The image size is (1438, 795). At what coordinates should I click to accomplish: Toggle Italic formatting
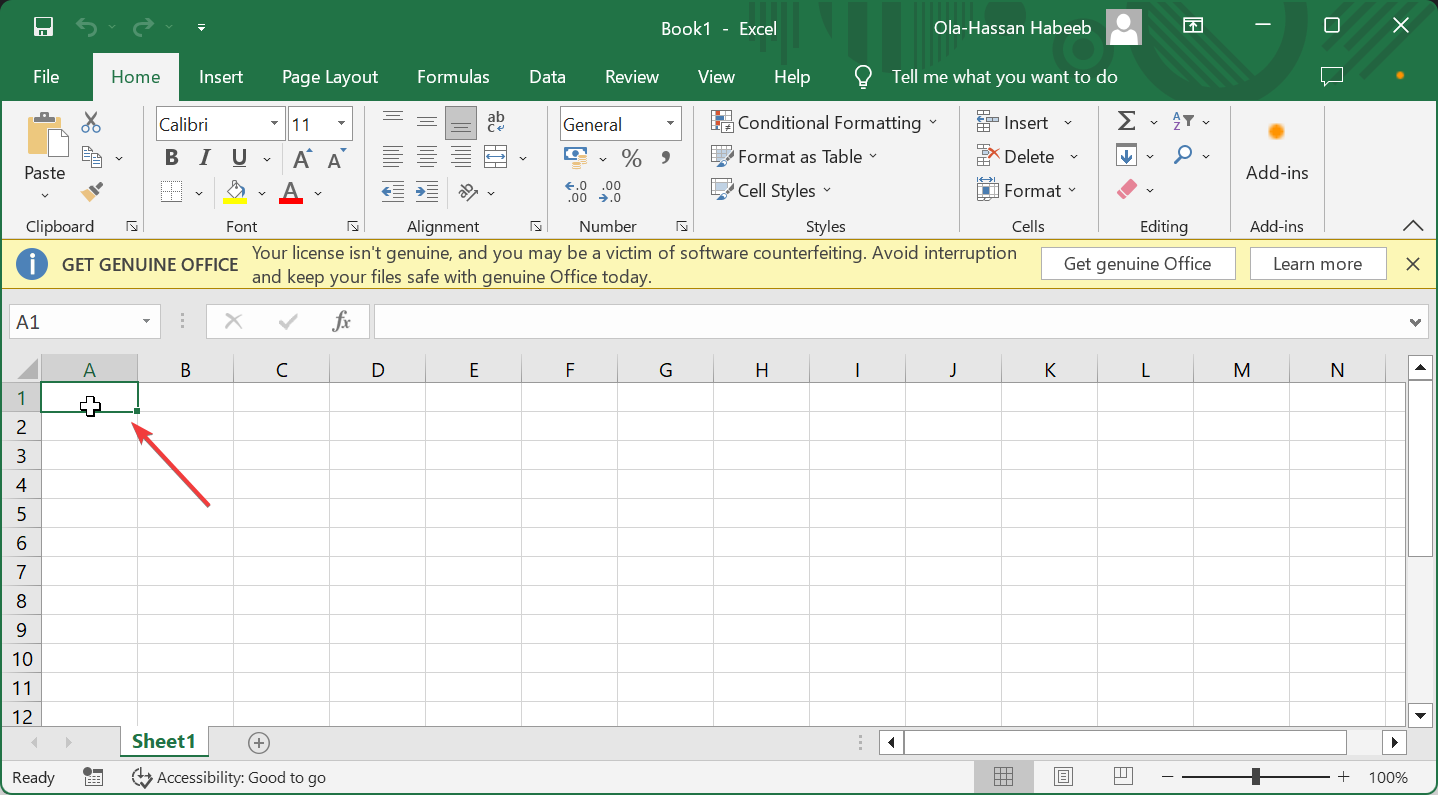pos(205,158)
